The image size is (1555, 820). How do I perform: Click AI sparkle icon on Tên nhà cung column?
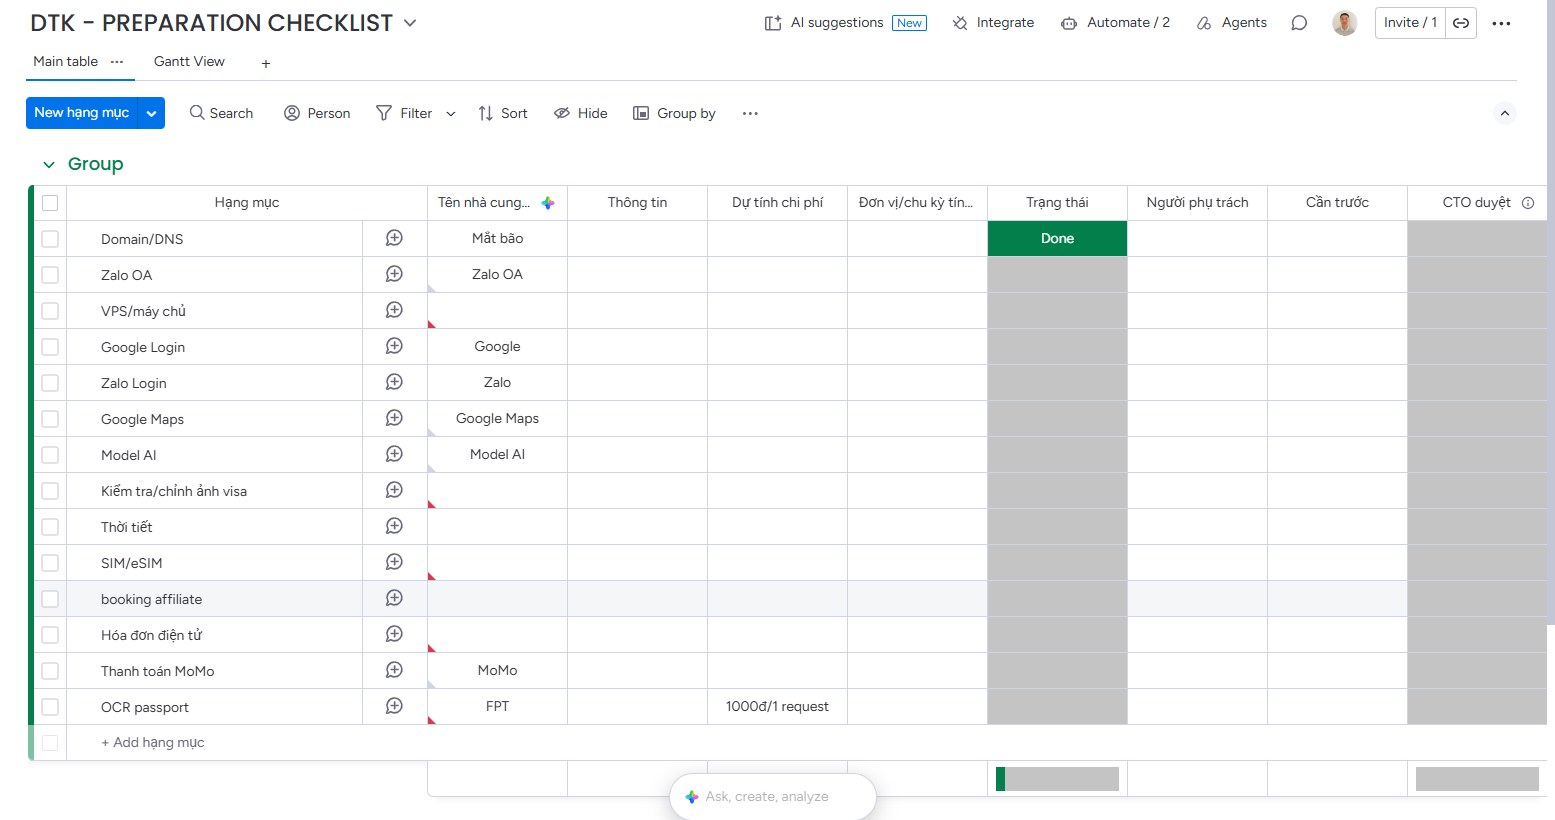(548, 203)
